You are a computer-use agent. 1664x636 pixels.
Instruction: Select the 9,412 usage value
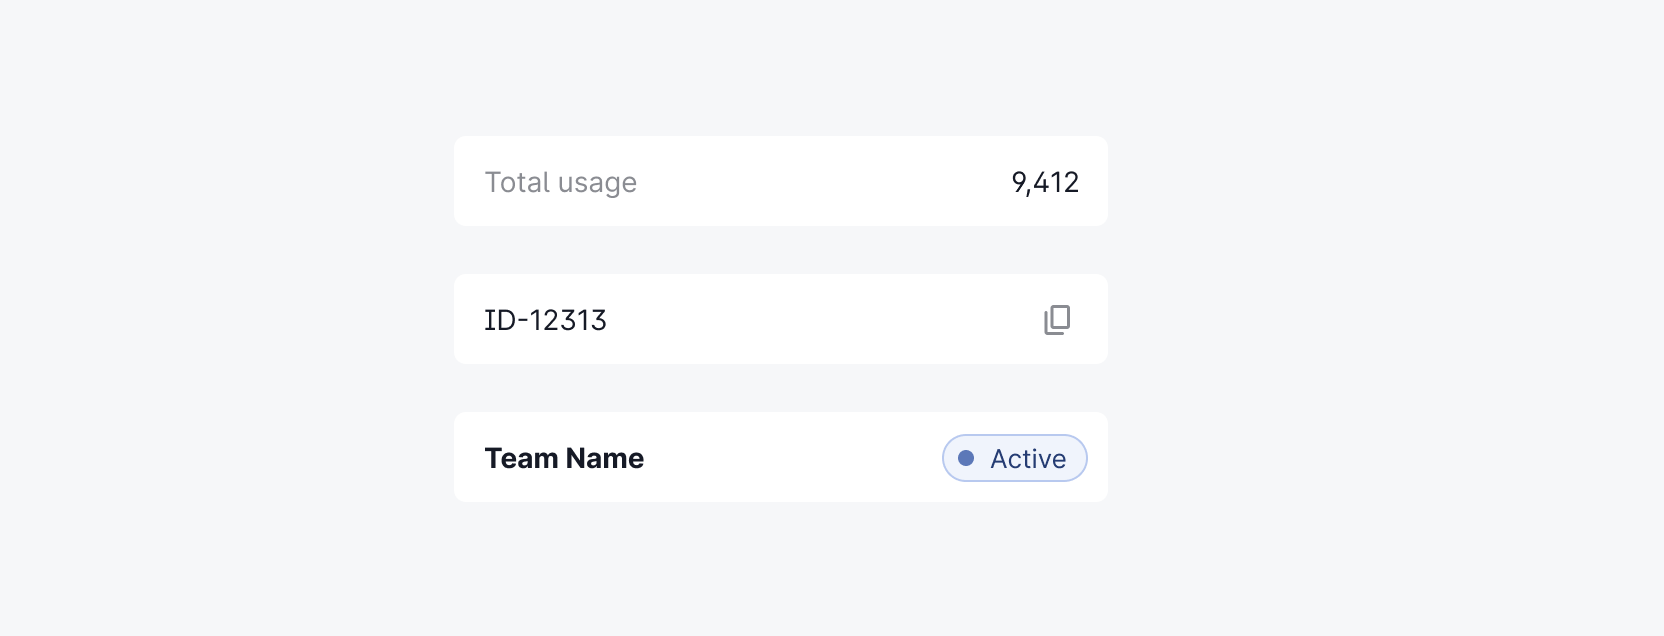[1045, 182]
